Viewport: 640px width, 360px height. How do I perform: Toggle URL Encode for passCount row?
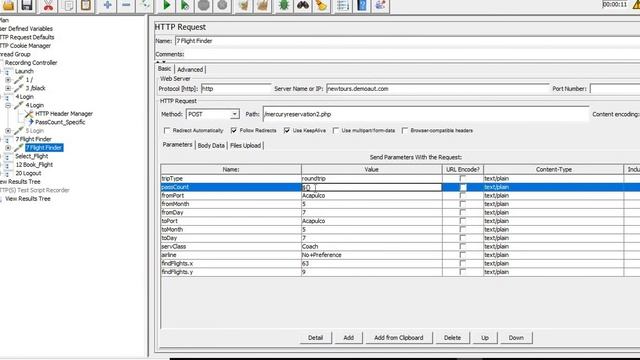(x=463, y=187)
